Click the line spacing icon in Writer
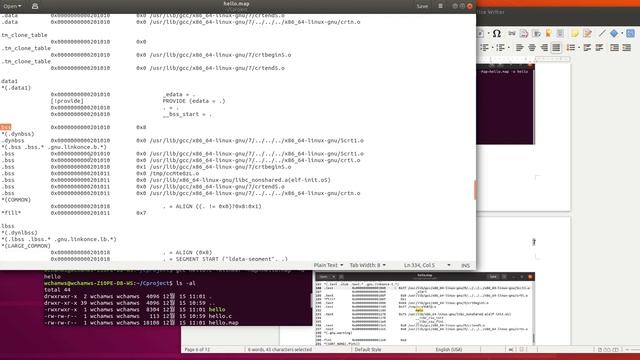The width and height of the screenshot is (640, 360). pyautogui.click(x=571, y=47)
